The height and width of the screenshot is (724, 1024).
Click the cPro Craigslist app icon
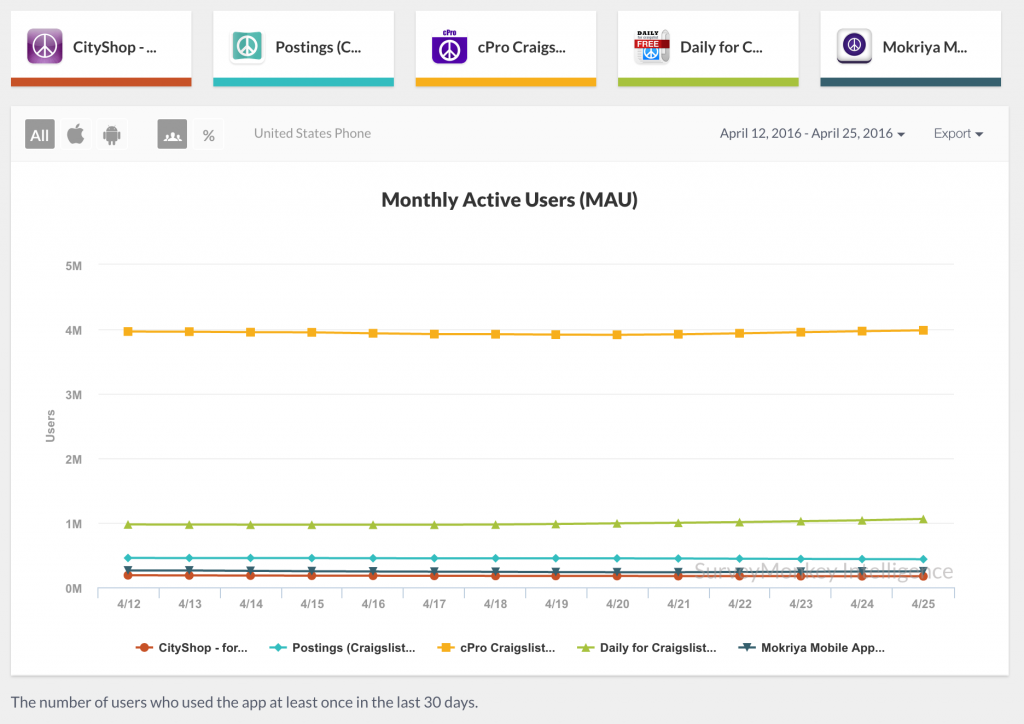click(x=449, y=47)
